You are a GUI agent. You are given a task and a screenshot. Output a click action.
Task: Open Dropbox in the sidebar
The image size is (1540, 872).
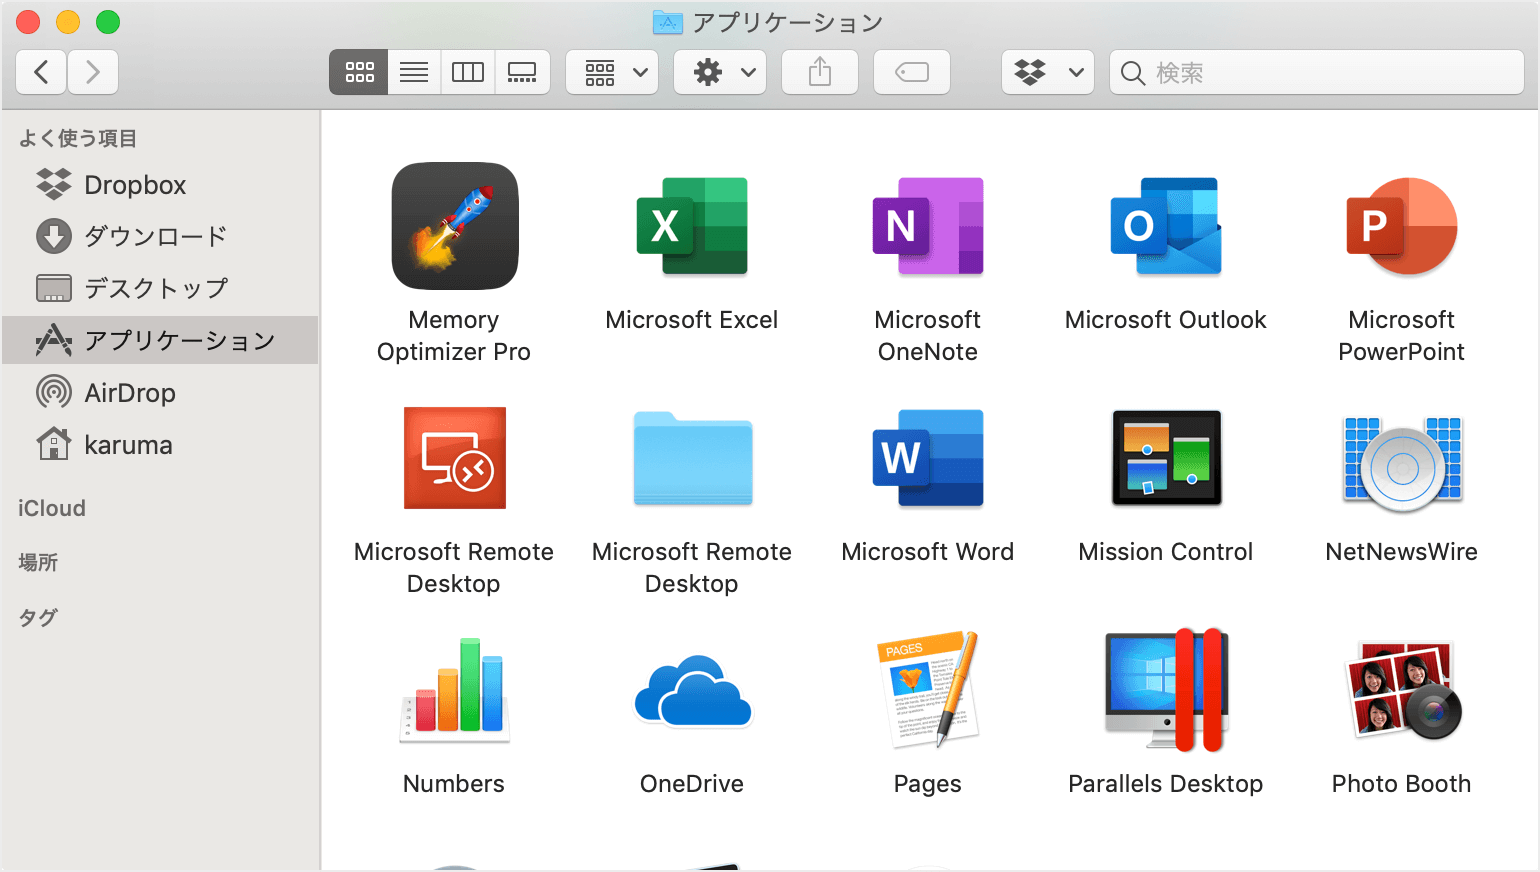point(160,185)
